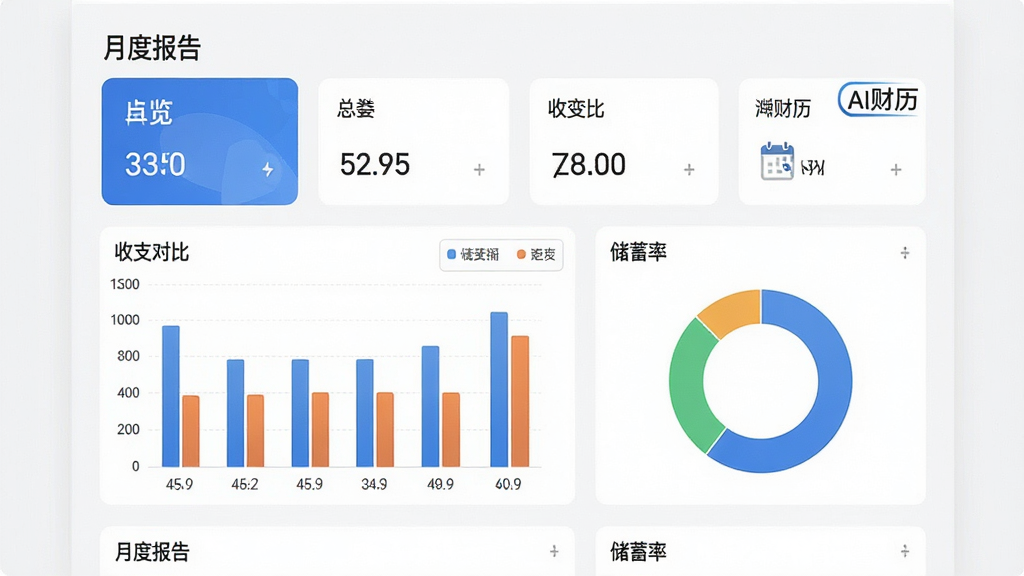Click the AI财历 button
The width and height of the screenshot is (1024, 576).
click(879, 100)
